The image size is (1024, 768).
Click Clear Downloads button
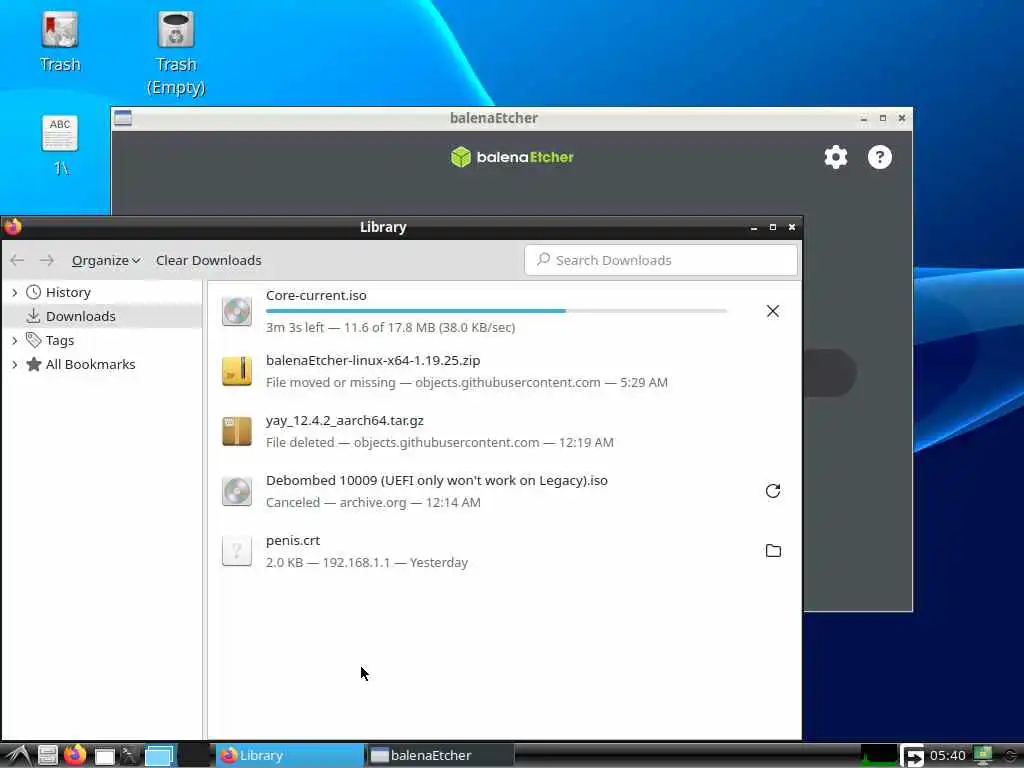pos(208,261)
